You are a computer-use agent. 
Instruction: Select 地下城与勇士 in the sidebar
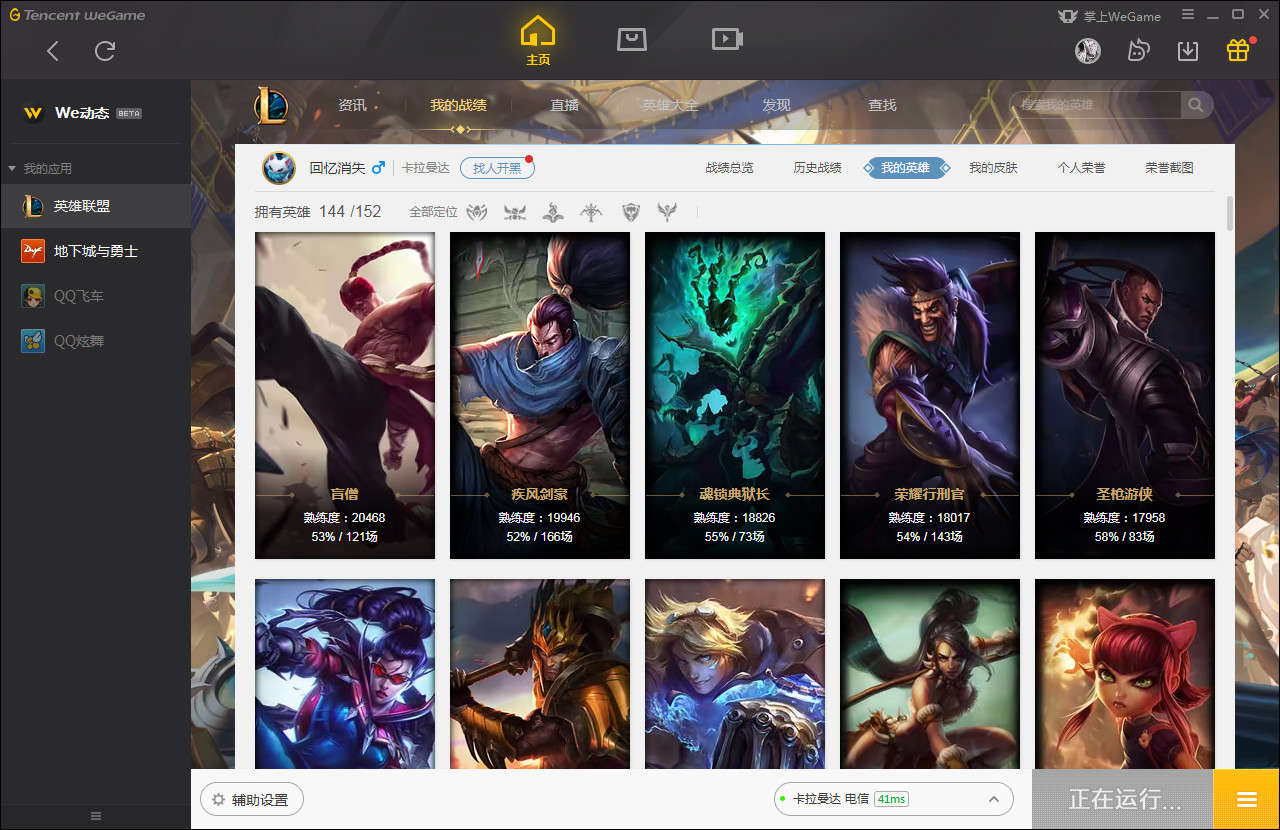pos(95,251)
